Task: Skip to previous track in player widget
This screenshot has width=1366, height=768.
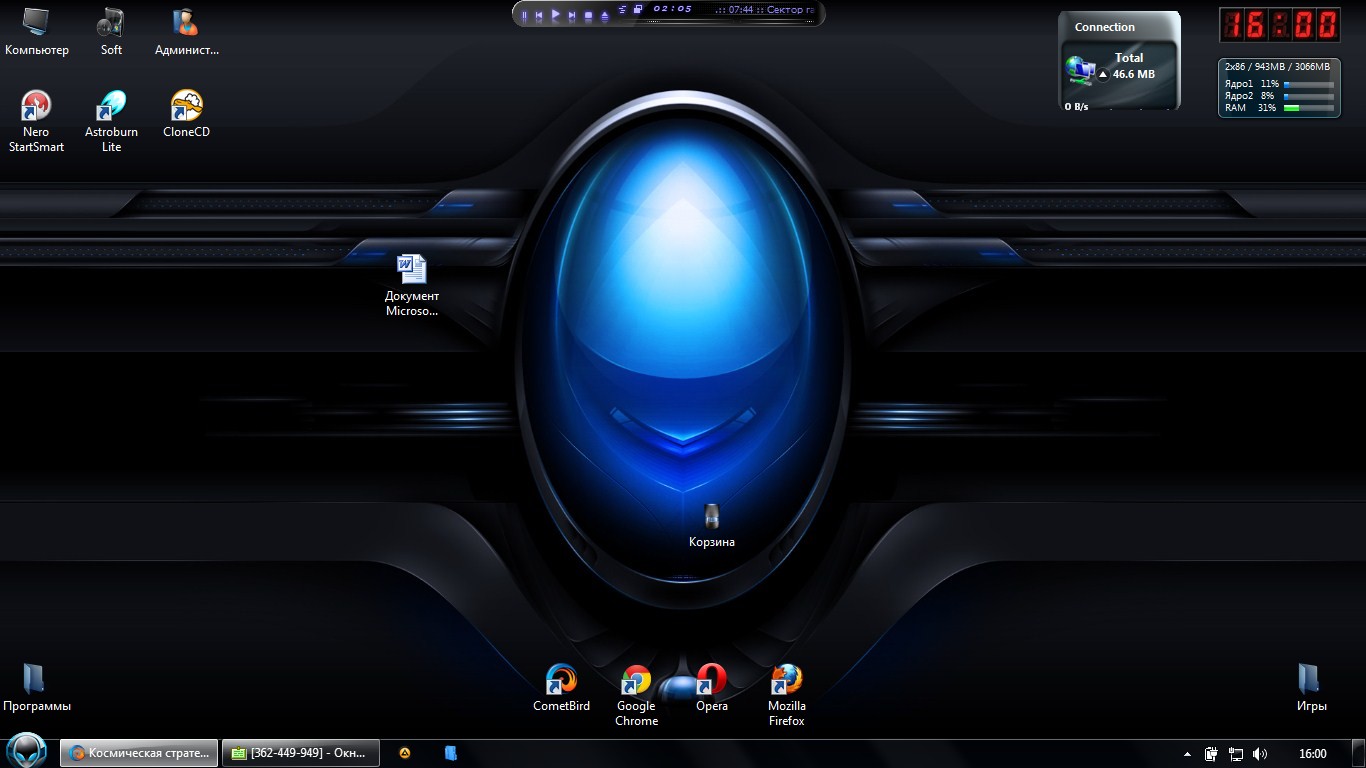Action: (x=539, y=15)
